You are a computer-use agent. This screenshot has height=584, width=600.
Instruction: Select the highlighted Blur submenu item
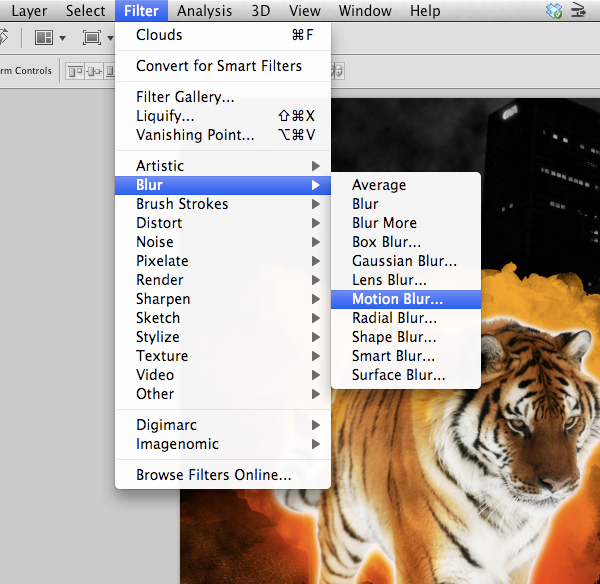[223, 185]
